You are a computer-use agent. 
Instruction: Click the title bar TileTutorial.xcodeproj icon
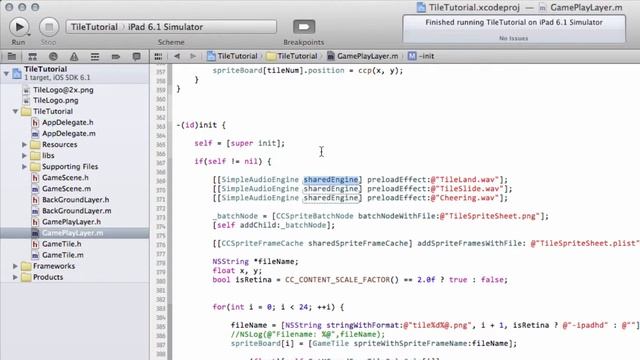pyautogui.click(x=421, y=7)
